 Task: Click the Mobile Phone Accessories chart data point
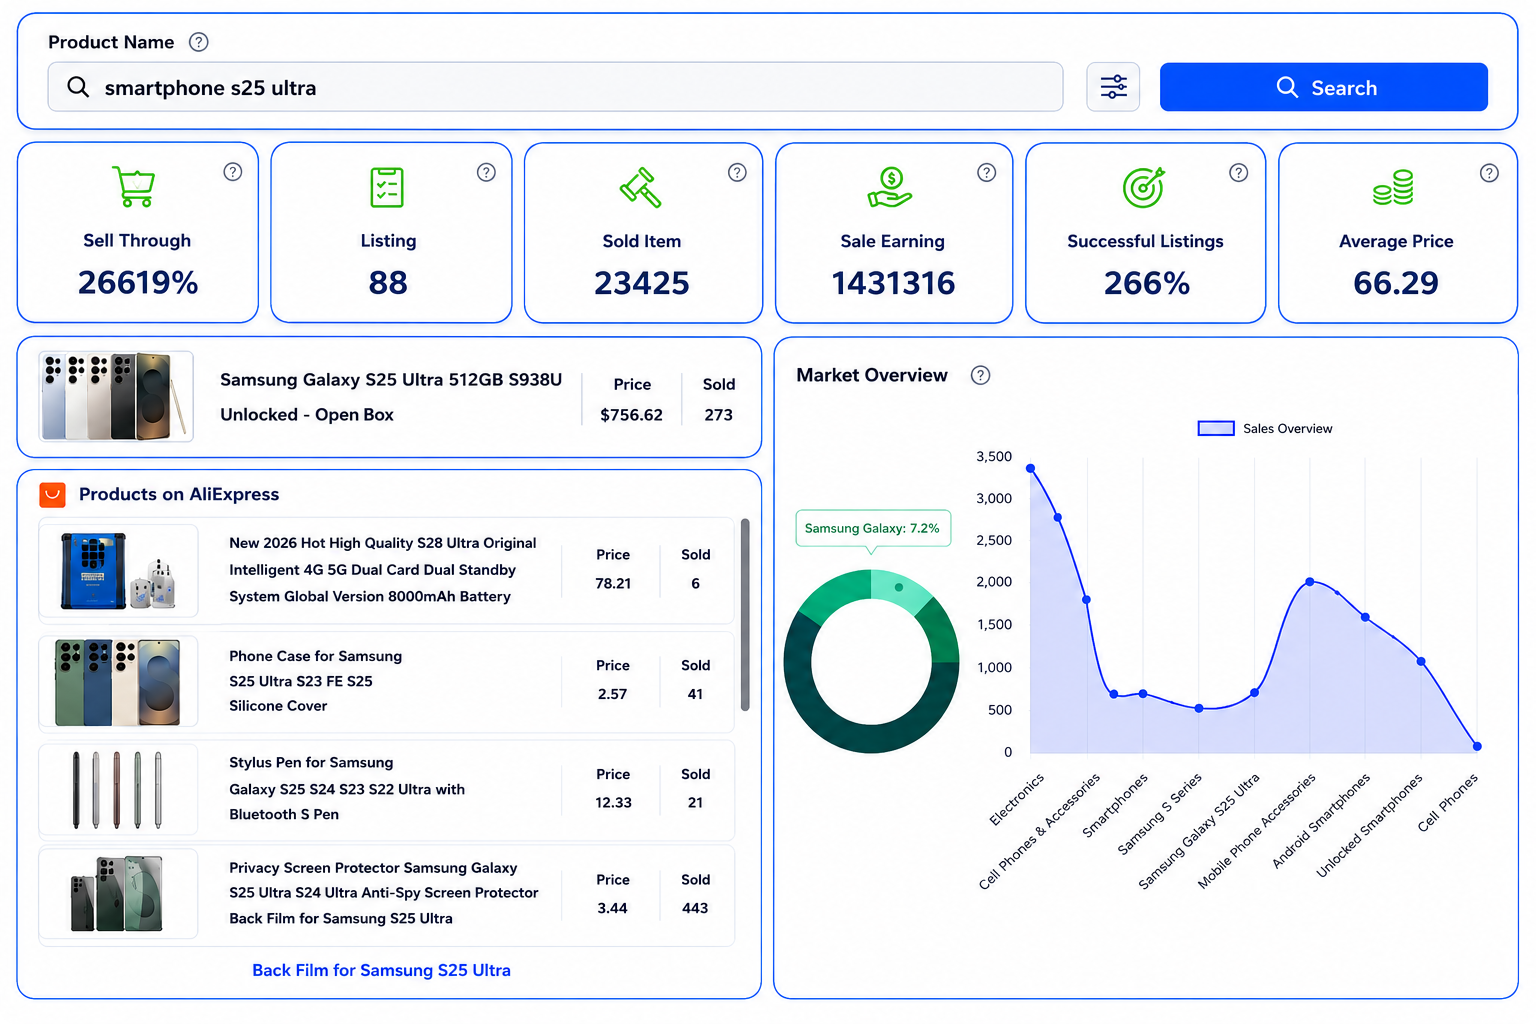(1310, 581)
